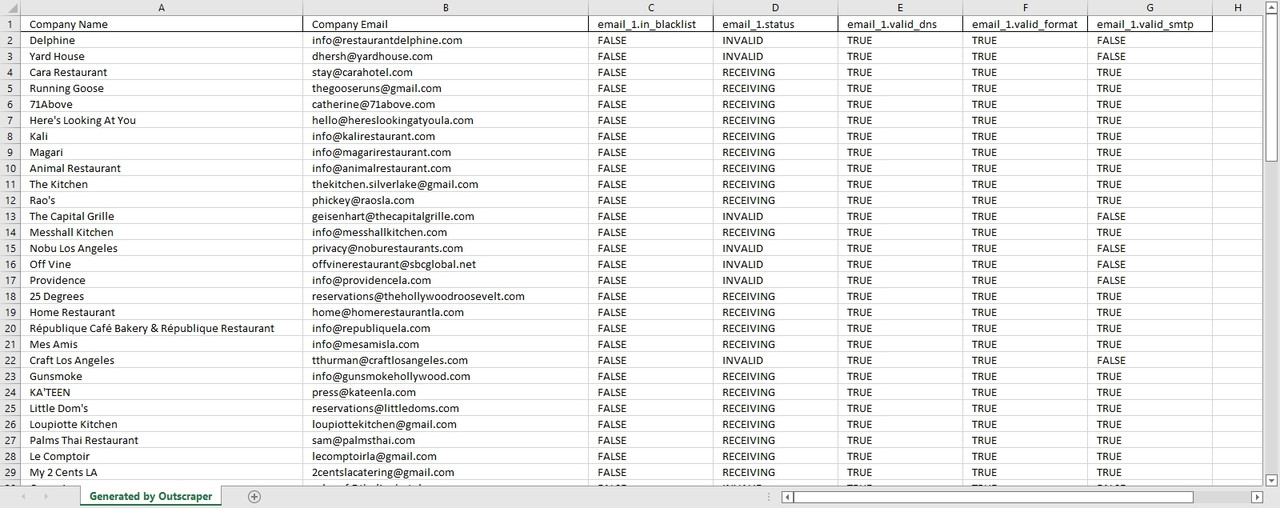Select the Generated by Outscraper sheet tab

point(151,497)
